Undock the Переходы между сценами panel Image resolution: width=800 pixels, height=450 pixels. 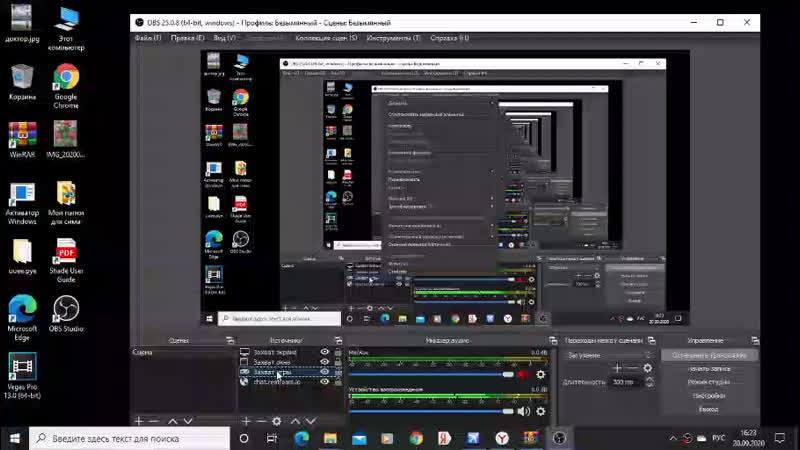coord(652,340)
